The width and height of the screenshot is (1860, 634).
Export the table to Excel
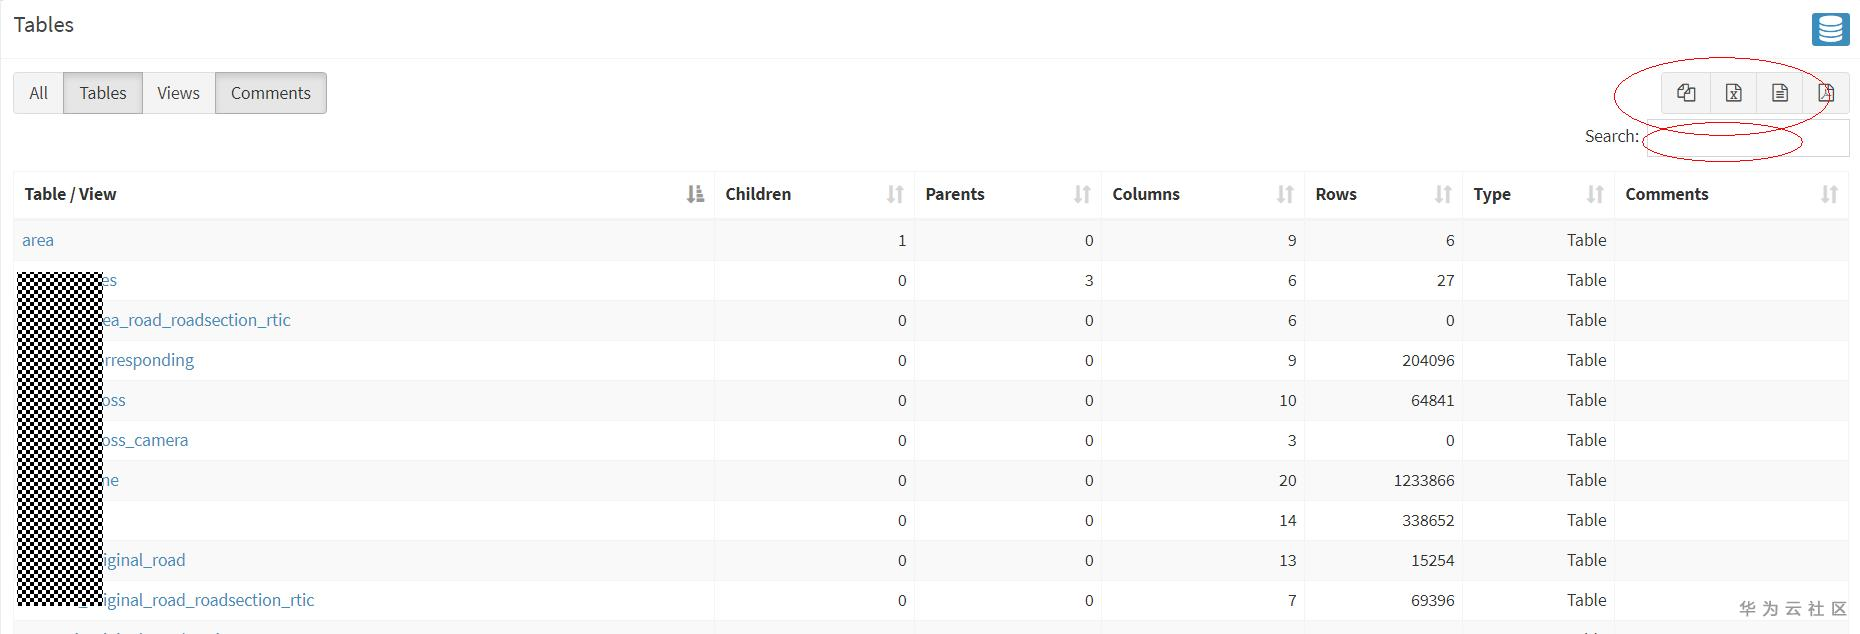click(1733, 93)
